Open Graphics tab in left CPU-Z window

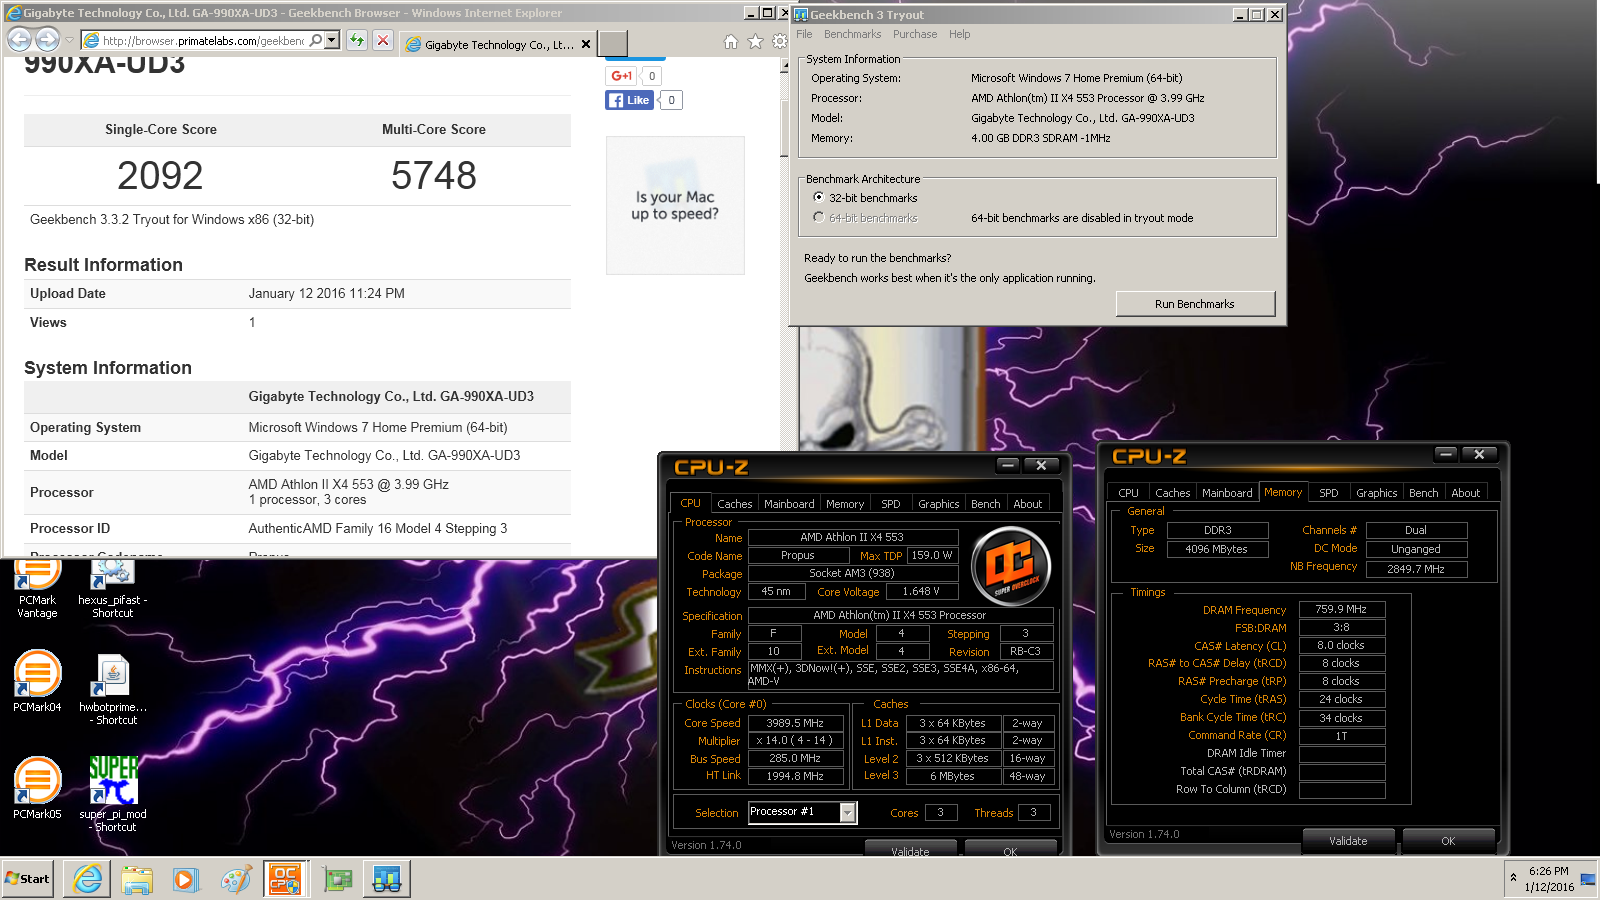tap(938, 504)
